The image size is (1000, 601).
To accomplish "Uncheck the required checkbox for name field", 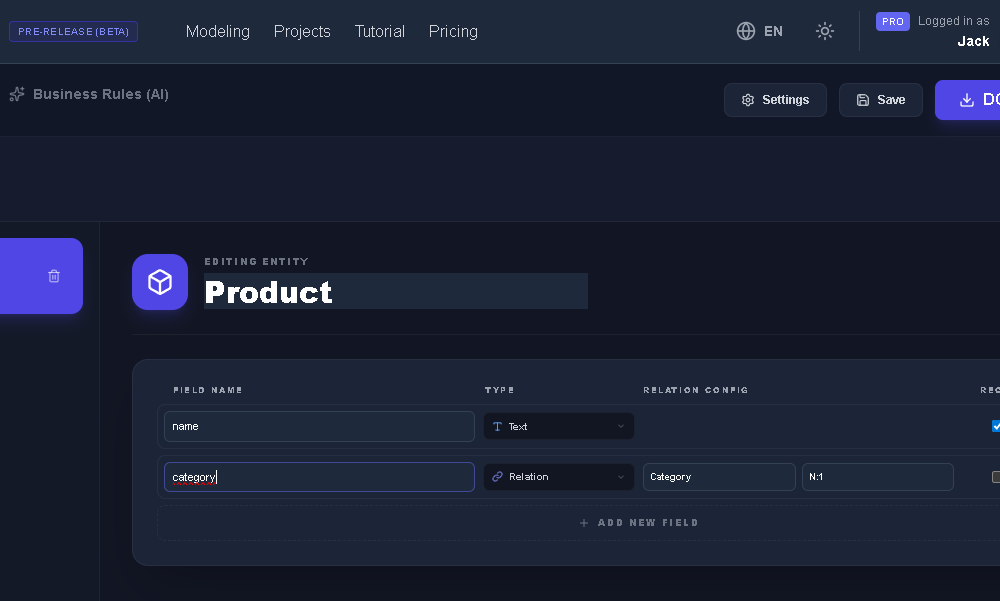I will point(996,426).
